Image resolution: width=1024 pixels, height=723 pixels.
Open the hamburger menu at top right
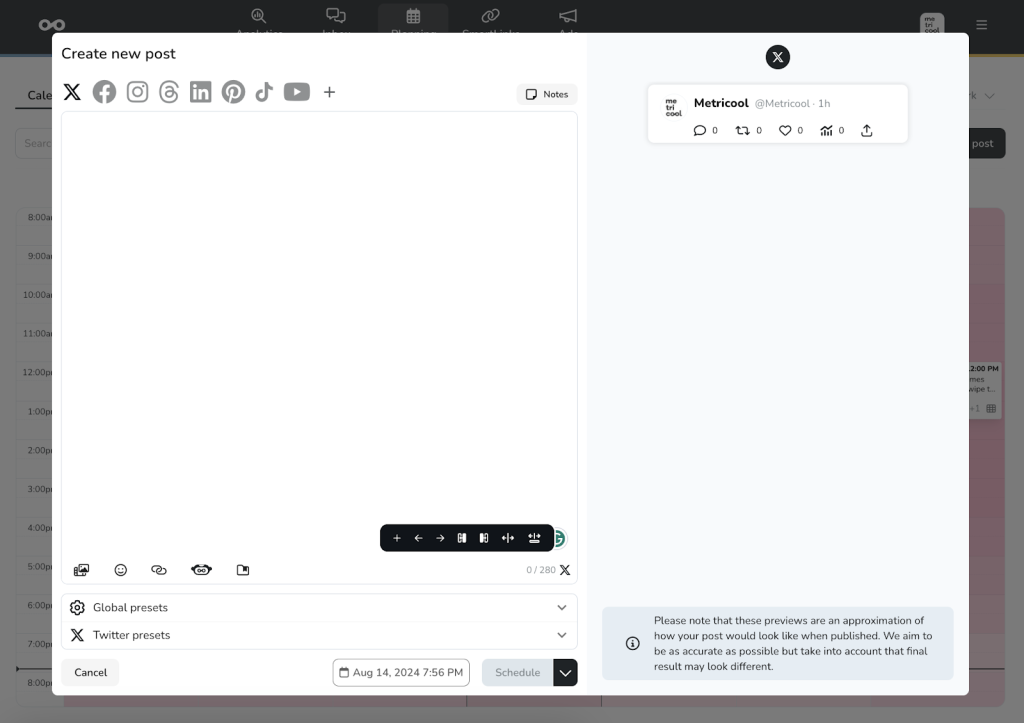coord(982,25)
